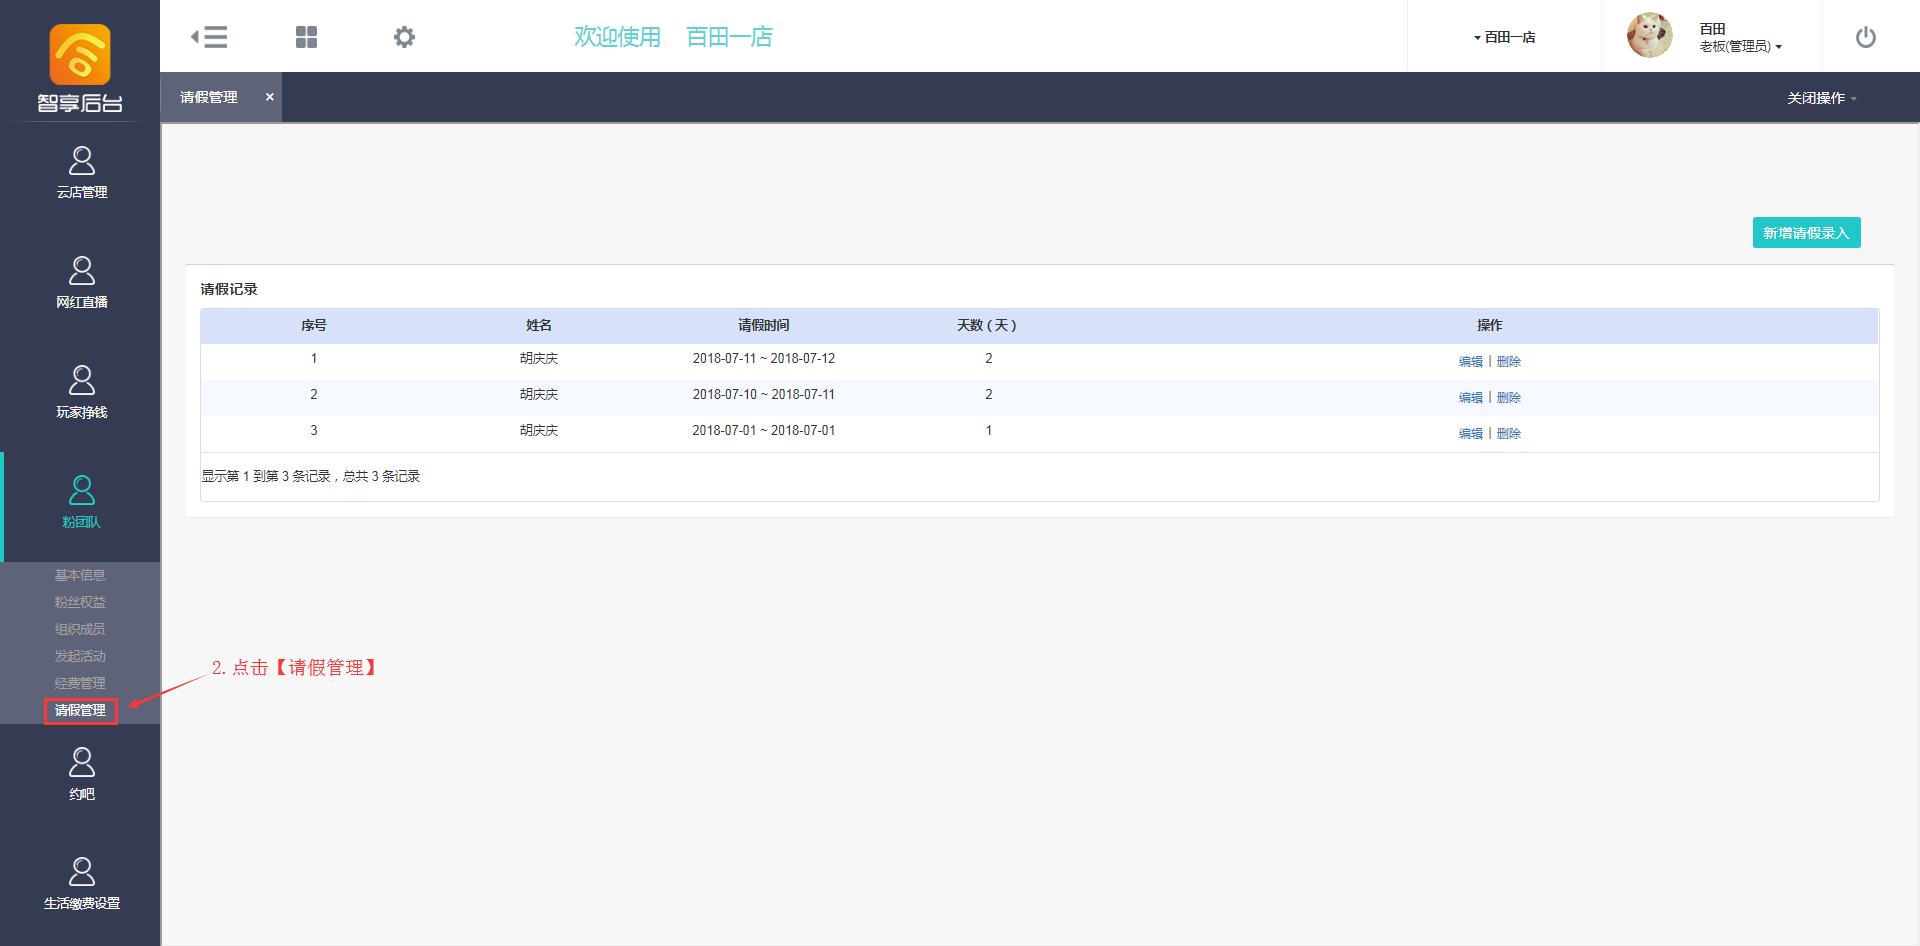
Task: Click the 欢迎使用 welcome text
Action: click(x=617, y=37)
